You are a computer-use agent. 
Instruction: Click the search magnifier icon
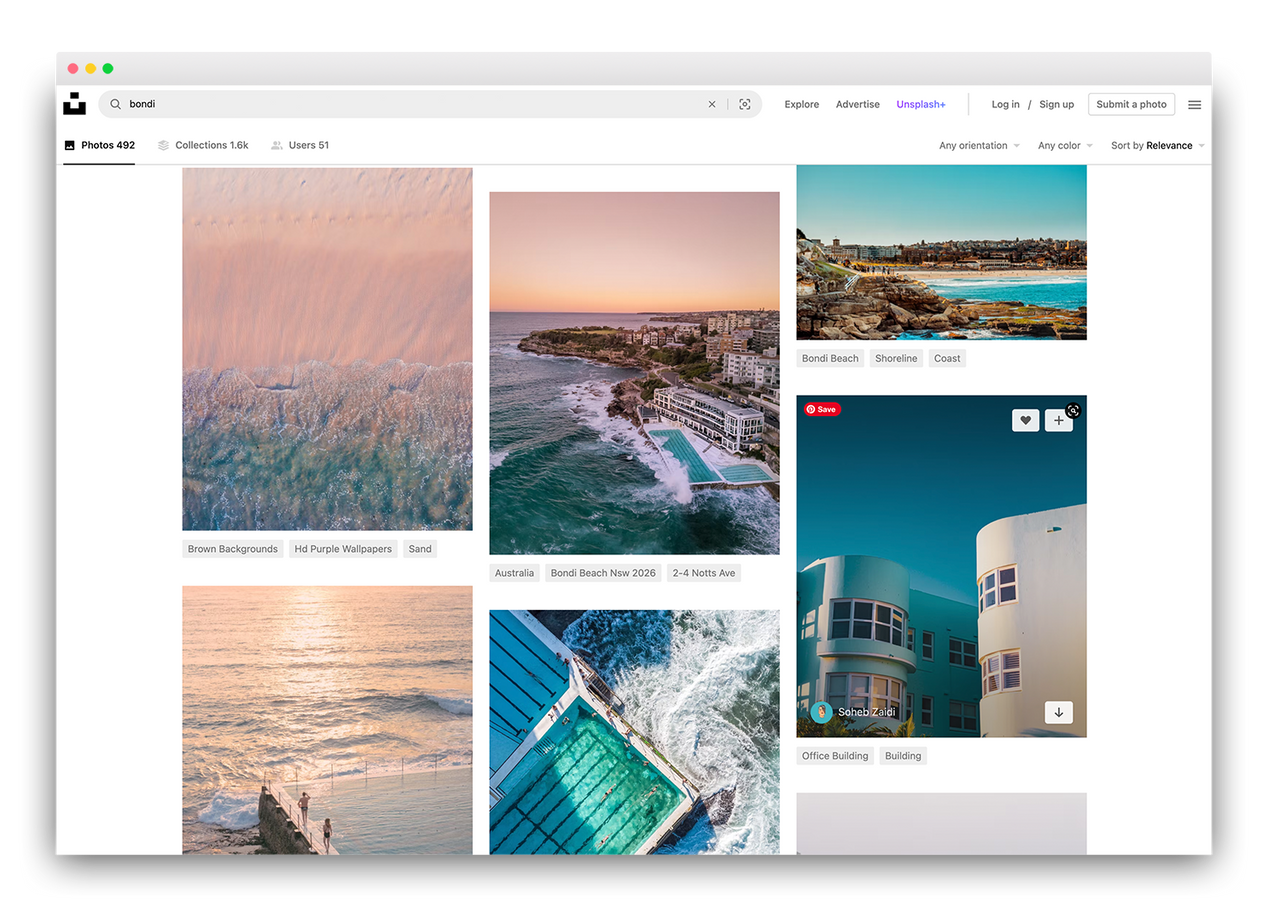coord(115,104)
